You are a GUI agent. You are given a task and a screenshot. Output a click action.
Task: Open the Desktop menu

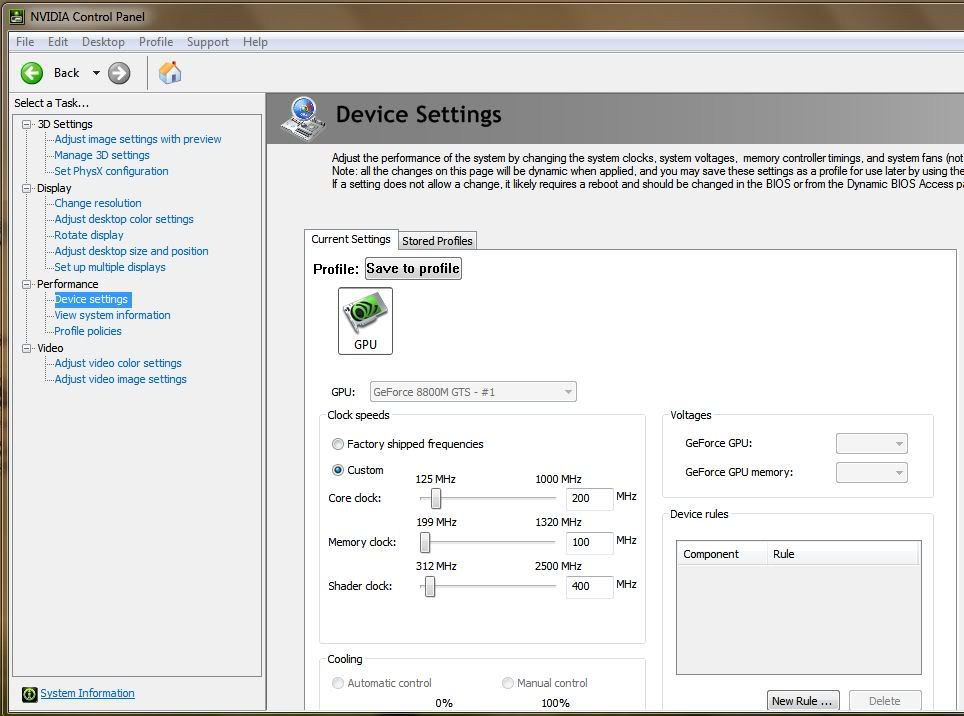point(103,42)
